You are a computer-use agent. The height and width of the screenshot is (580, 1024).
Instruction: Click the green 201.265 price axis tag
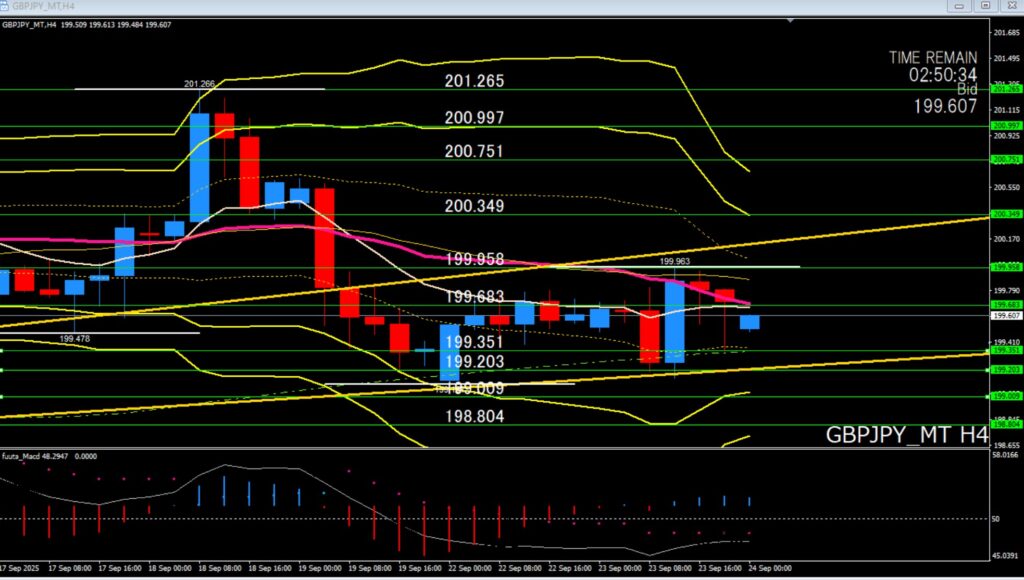click(x=1004, y=89)
